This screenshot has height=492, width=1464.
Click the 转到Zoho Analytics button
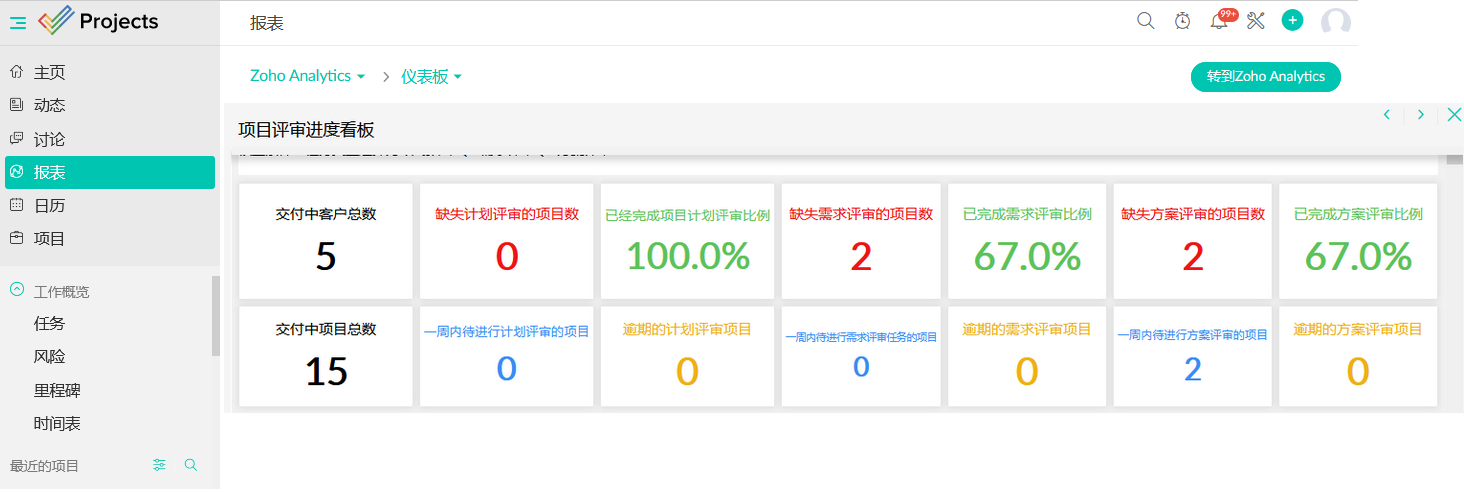pyautogui.click(x=1265, y=77)
